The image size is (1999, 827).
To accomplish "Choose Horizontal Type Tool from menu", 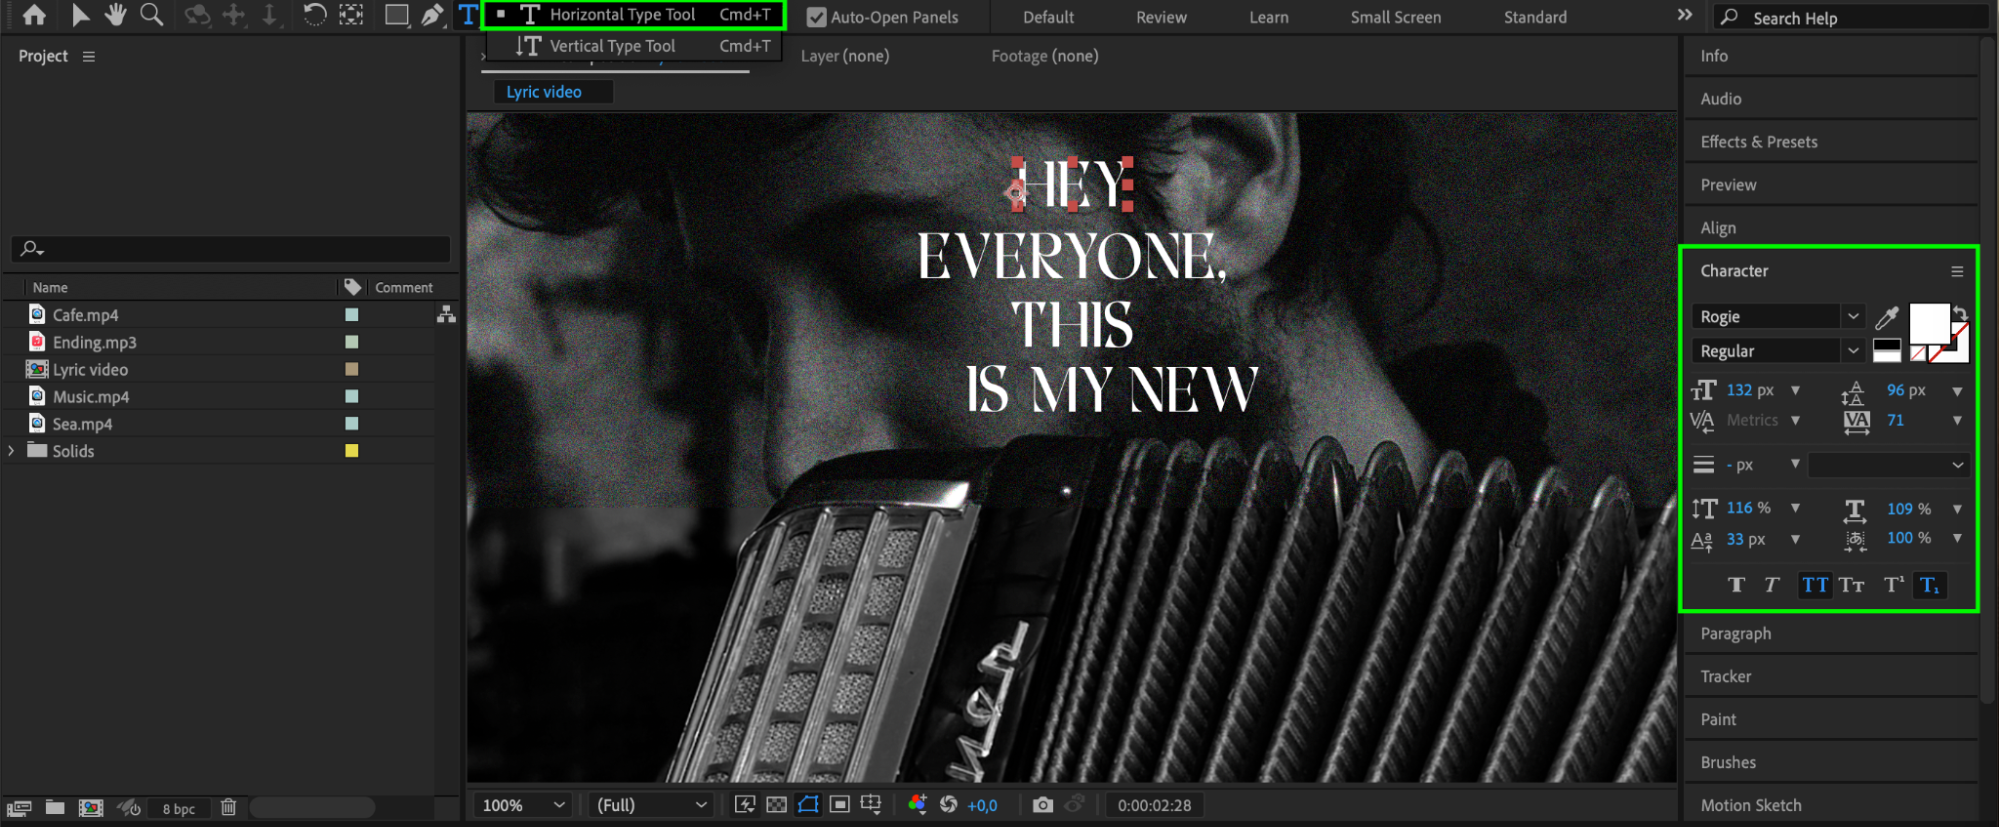I will tap(634, 15).
